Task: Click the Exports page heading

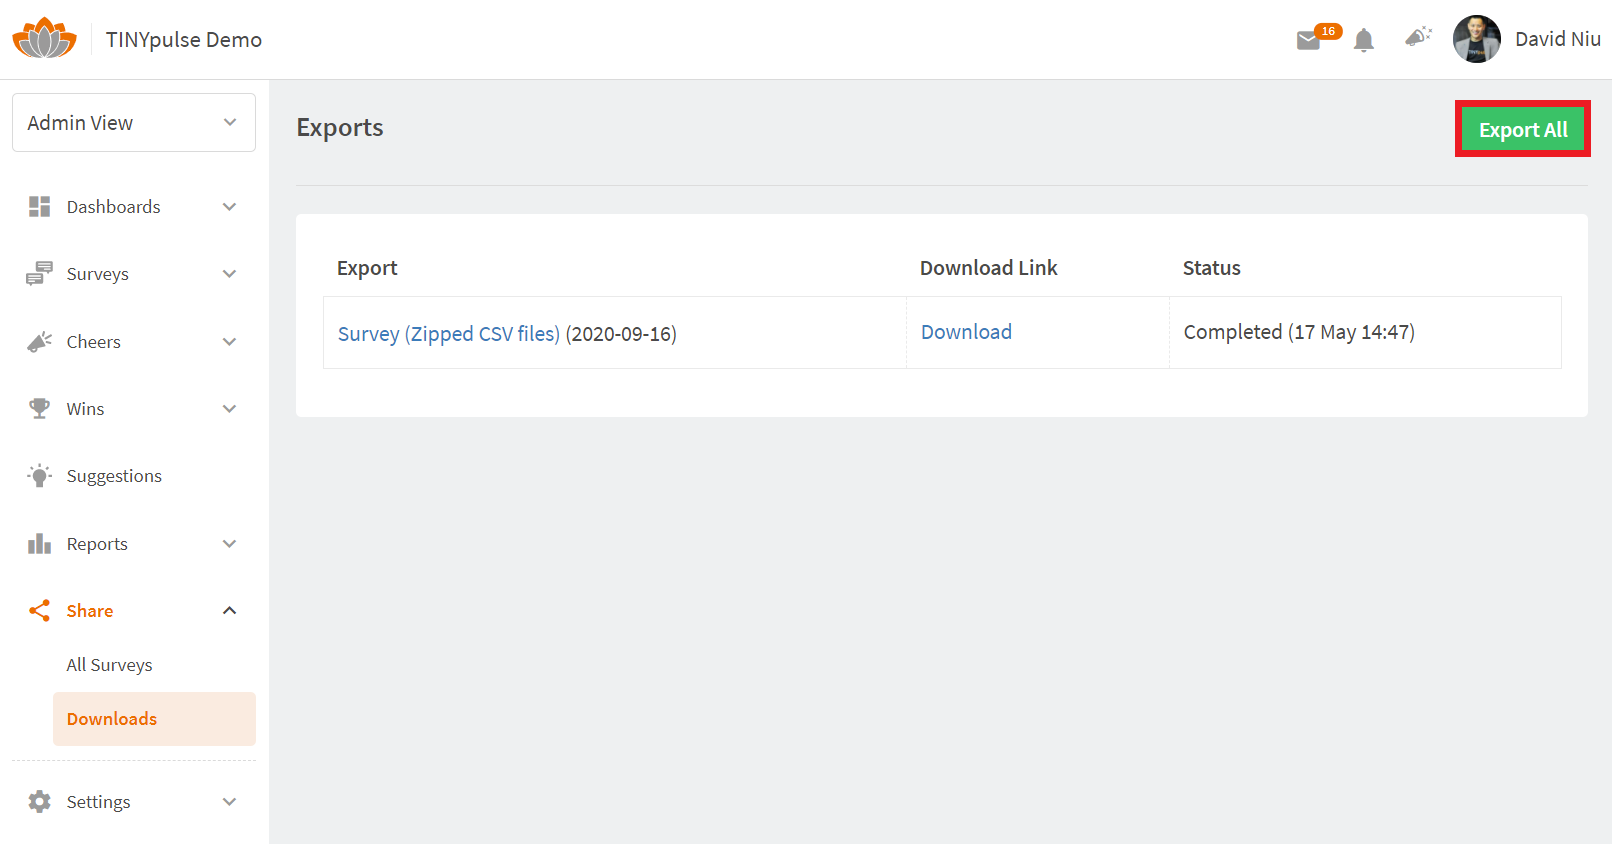Action: 340,128
